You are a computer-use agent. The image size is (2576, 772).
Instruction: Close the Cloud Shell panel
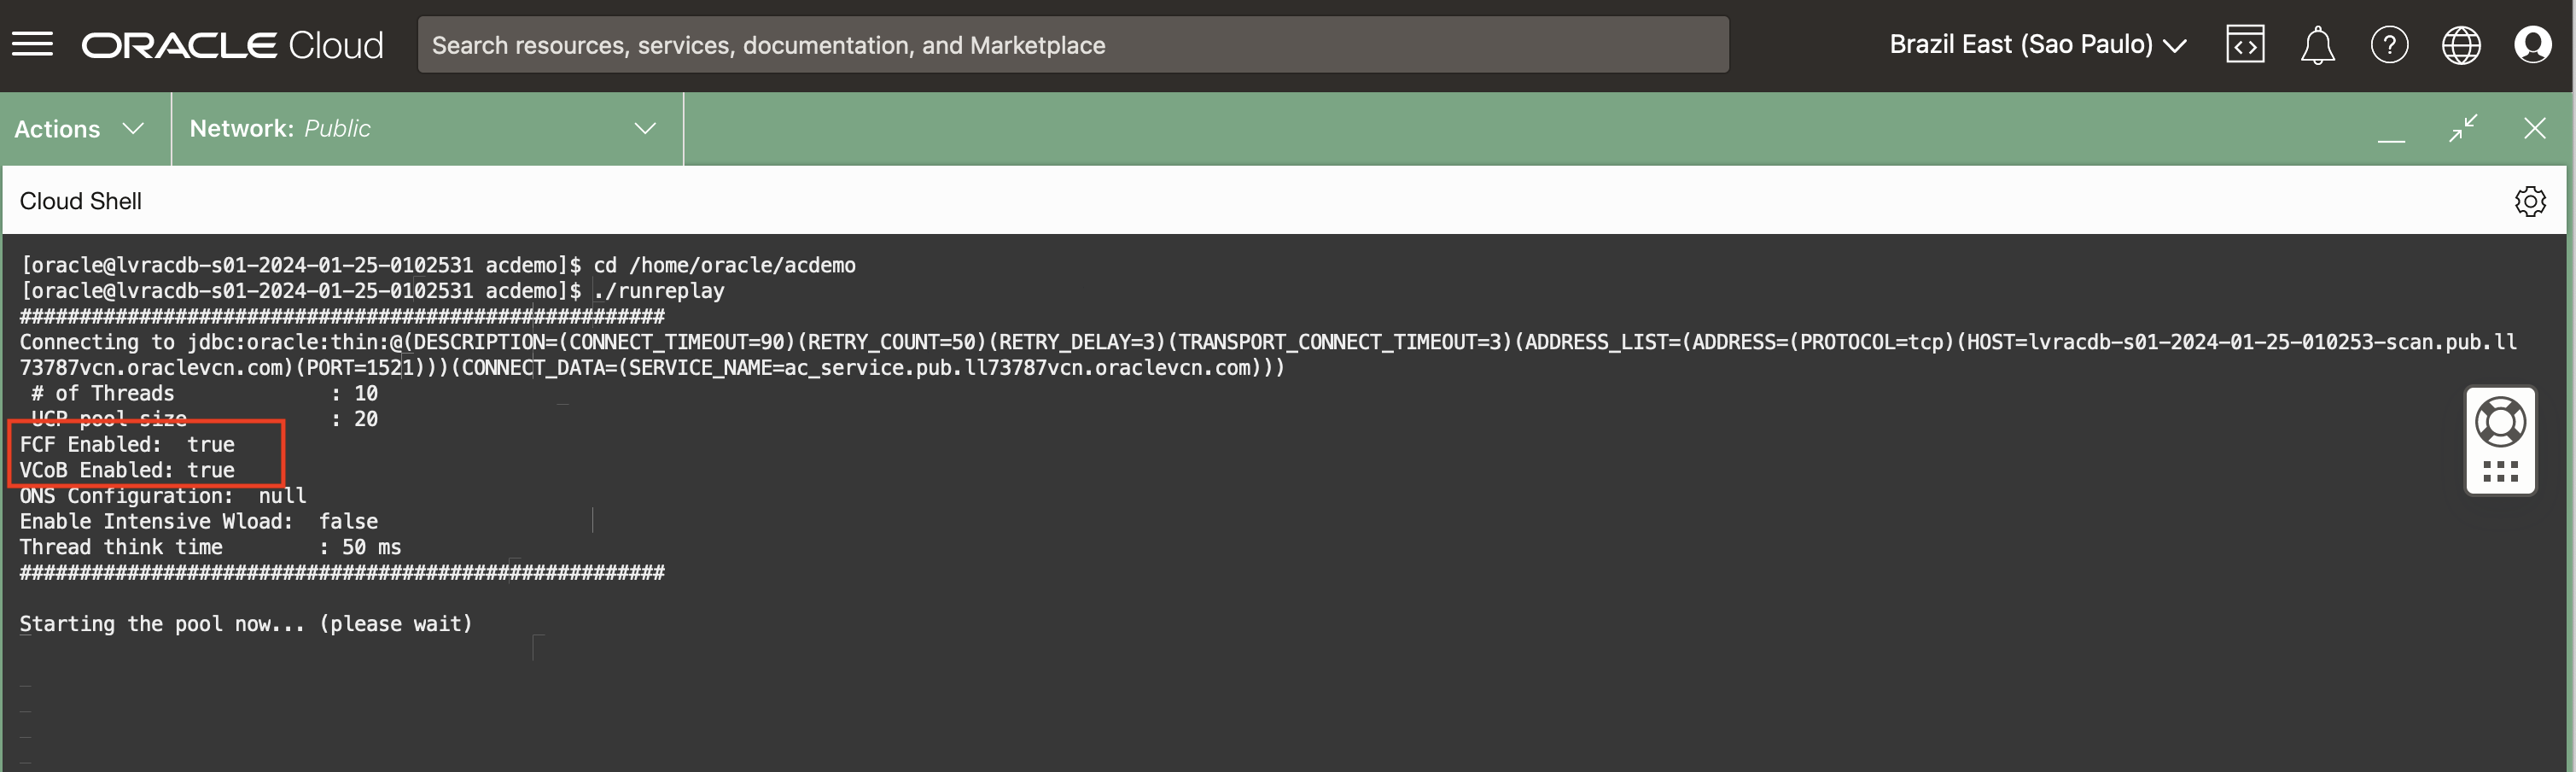[2534, 128]
